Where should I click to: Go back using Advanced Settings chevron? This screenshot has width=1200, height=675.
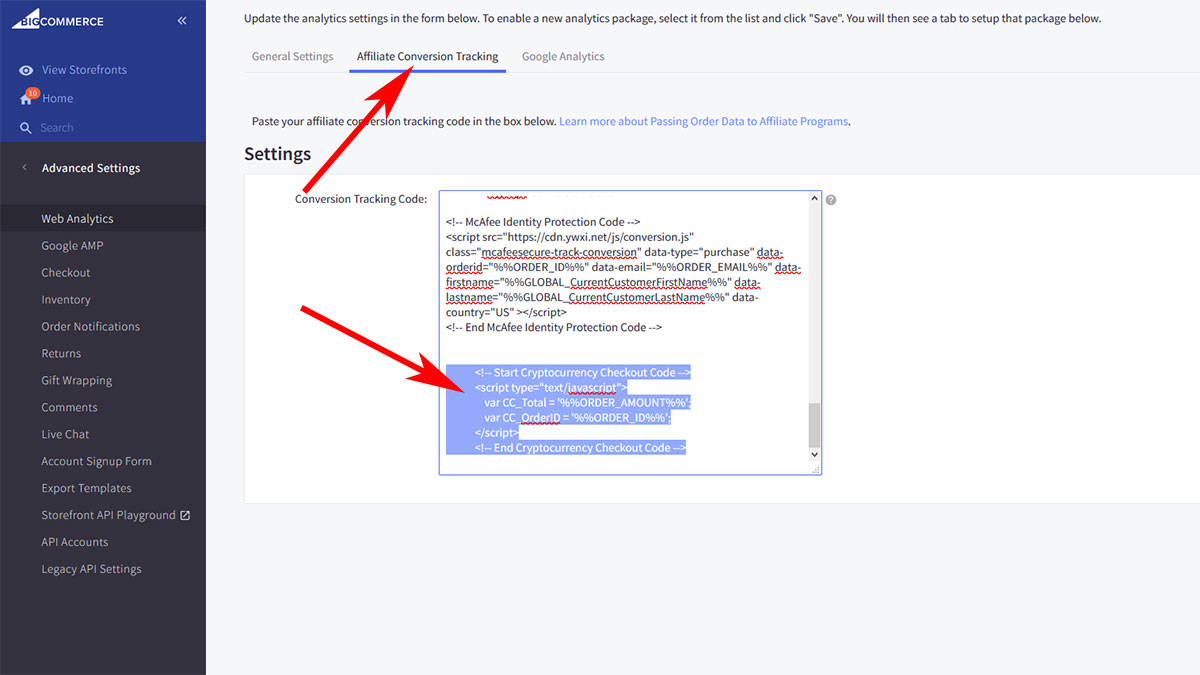[24, 168]
